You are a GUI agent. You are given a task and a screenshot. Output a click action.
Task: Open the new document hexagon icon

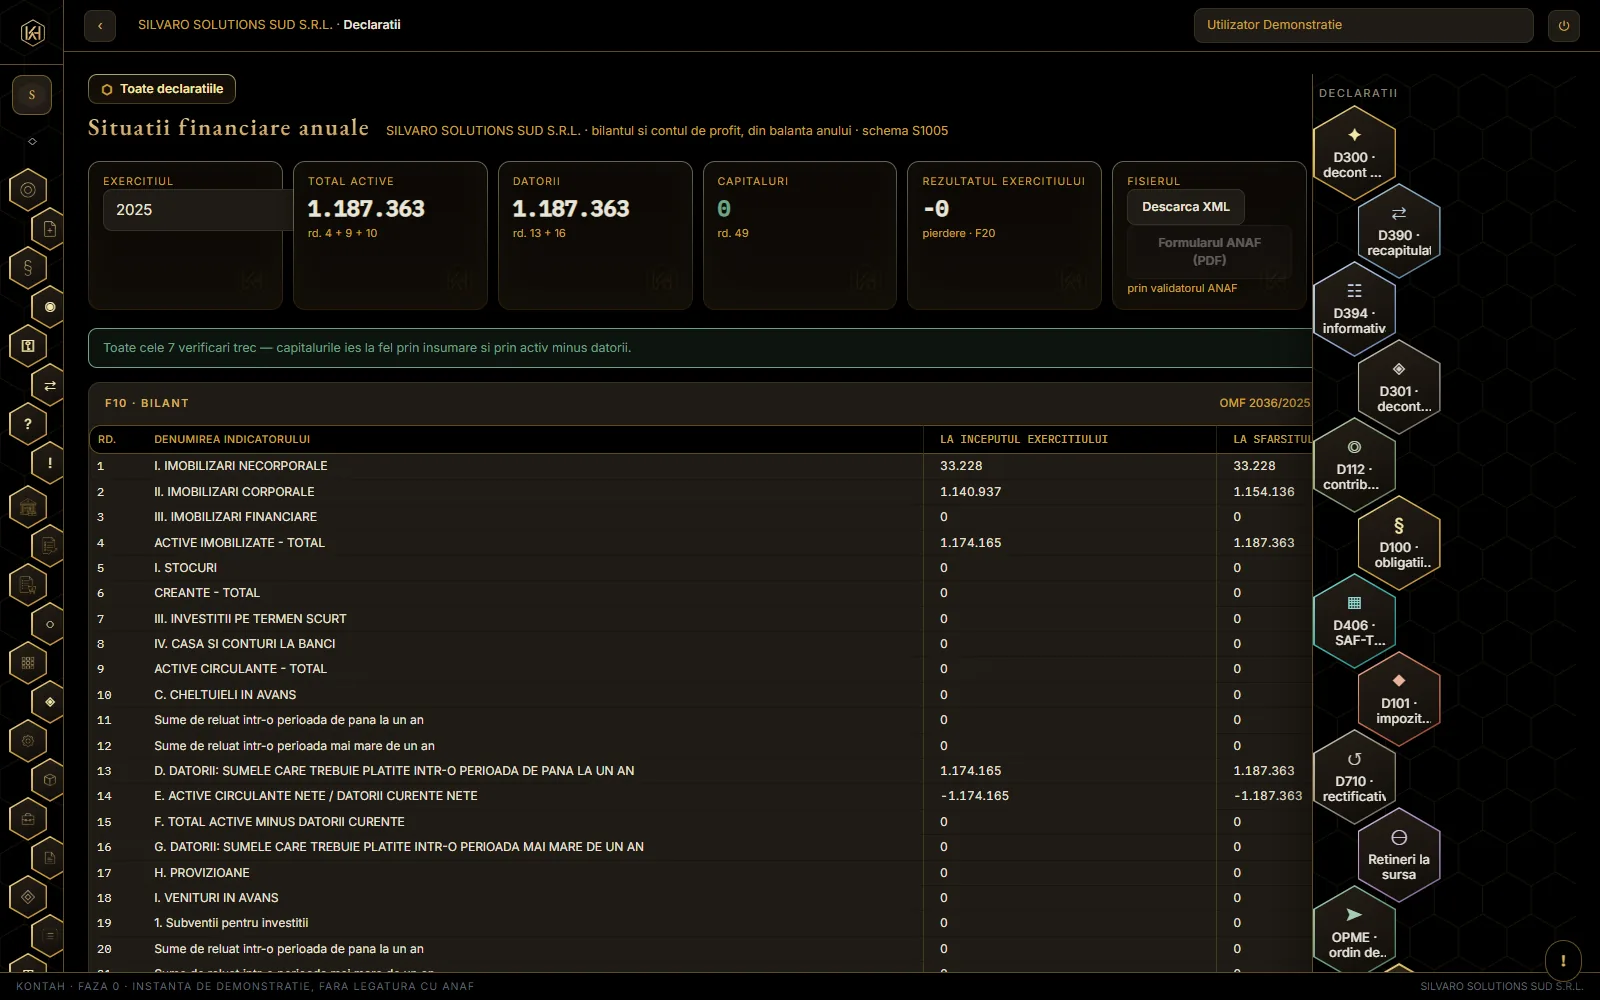point(50,229)
